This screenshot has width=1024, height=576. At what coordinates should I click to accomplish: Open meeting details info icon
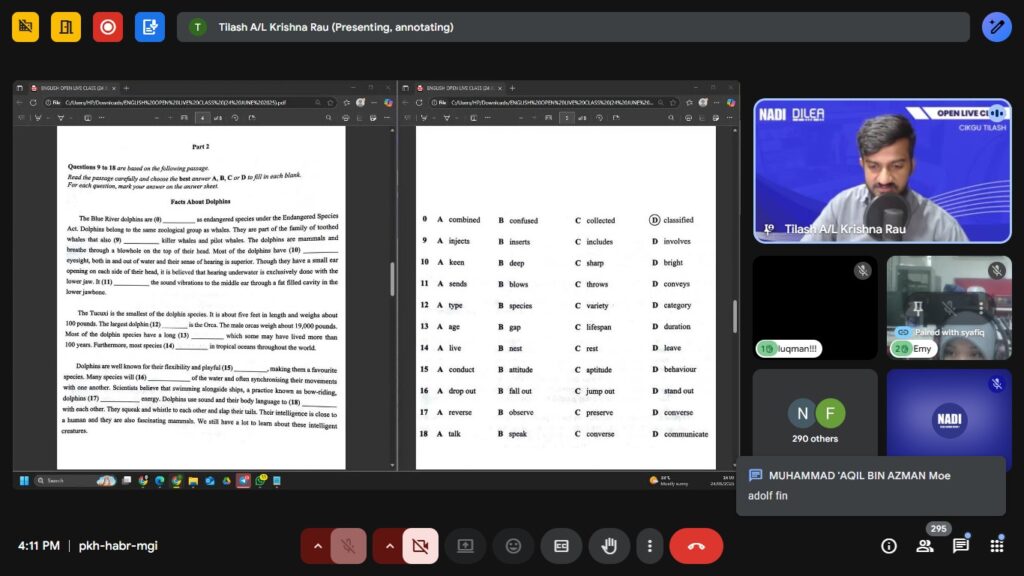pyautogui.click(x=888, y=546)
